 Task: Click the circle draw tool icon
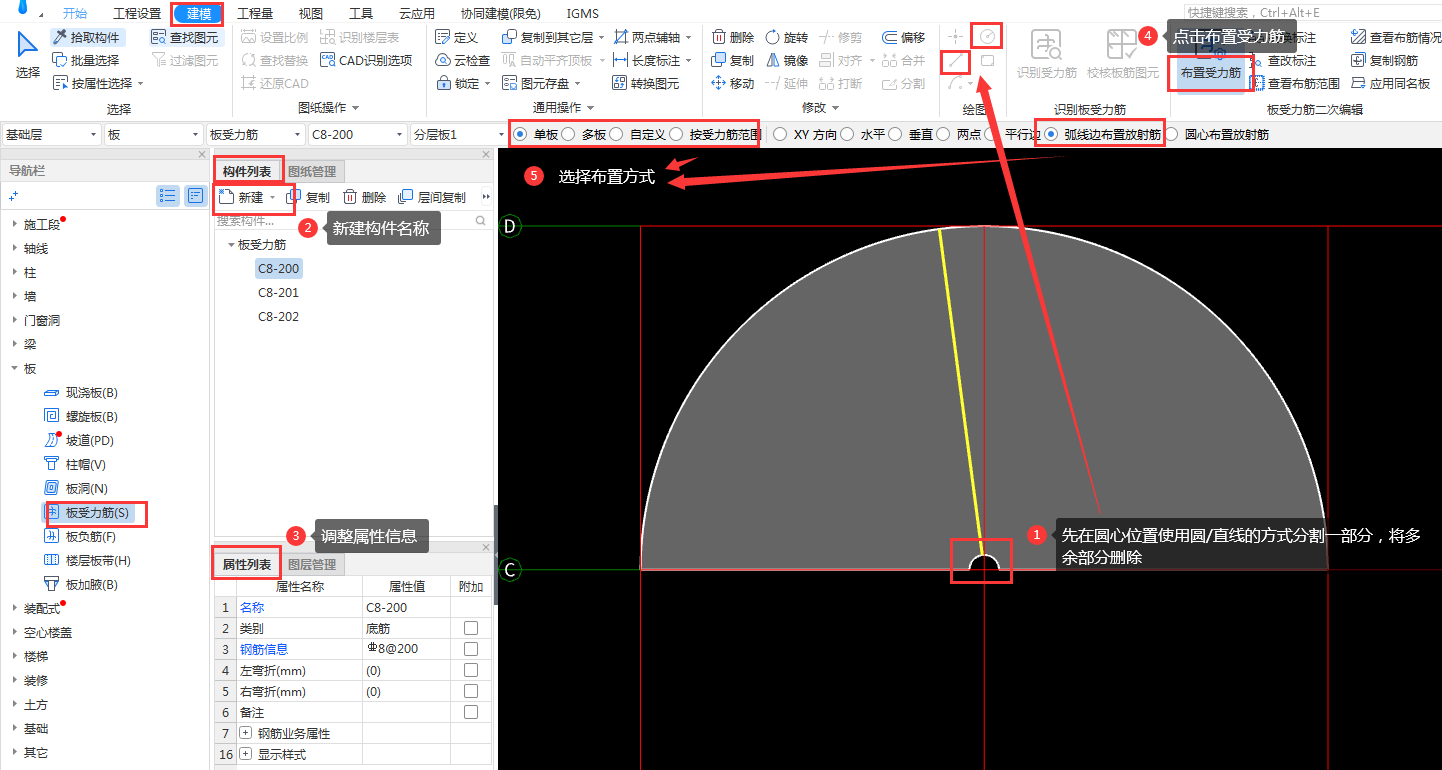pos(987,36)
